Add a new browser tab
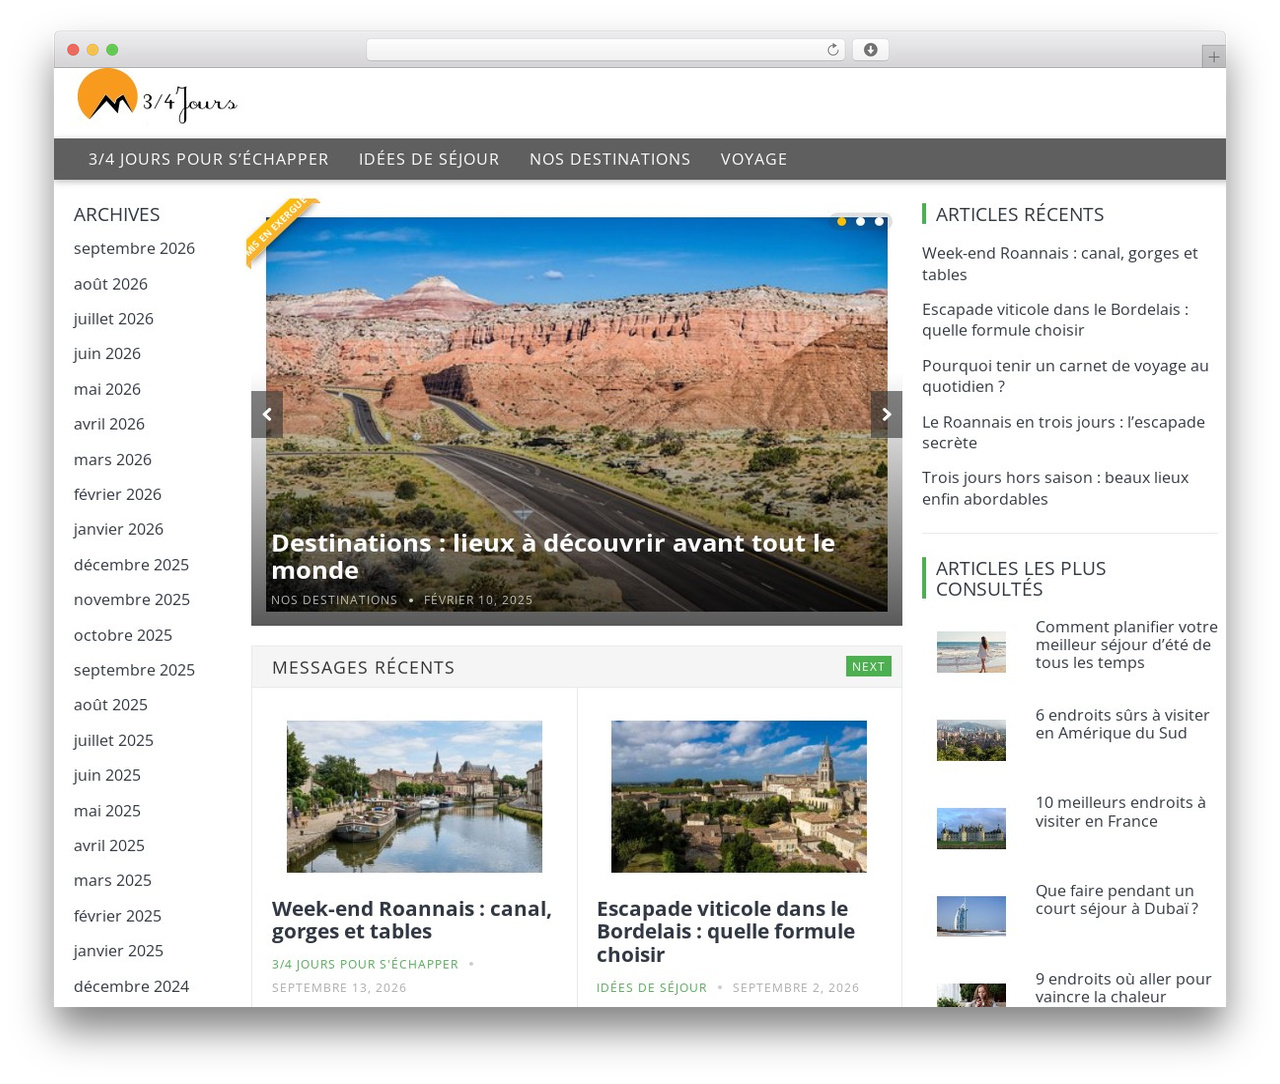This screenshot has height=1084, width=1280. [x=1213, y=57]
